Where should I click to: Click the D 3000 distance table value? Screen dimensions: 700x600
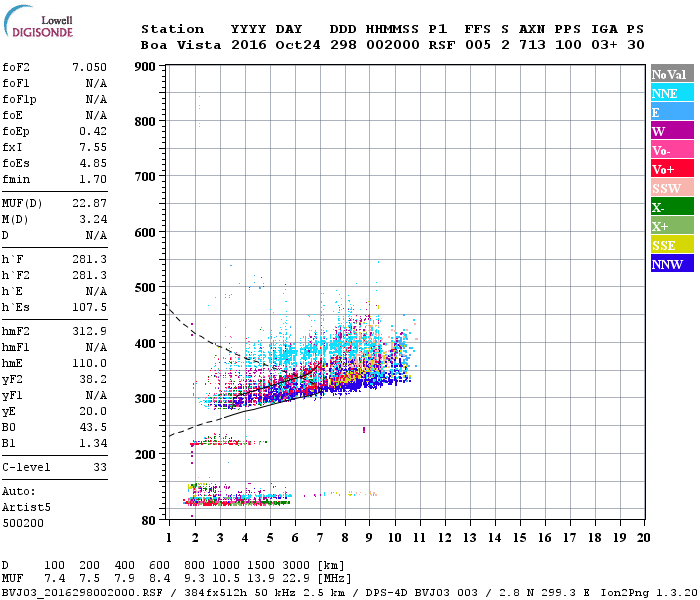coord(296,566)
